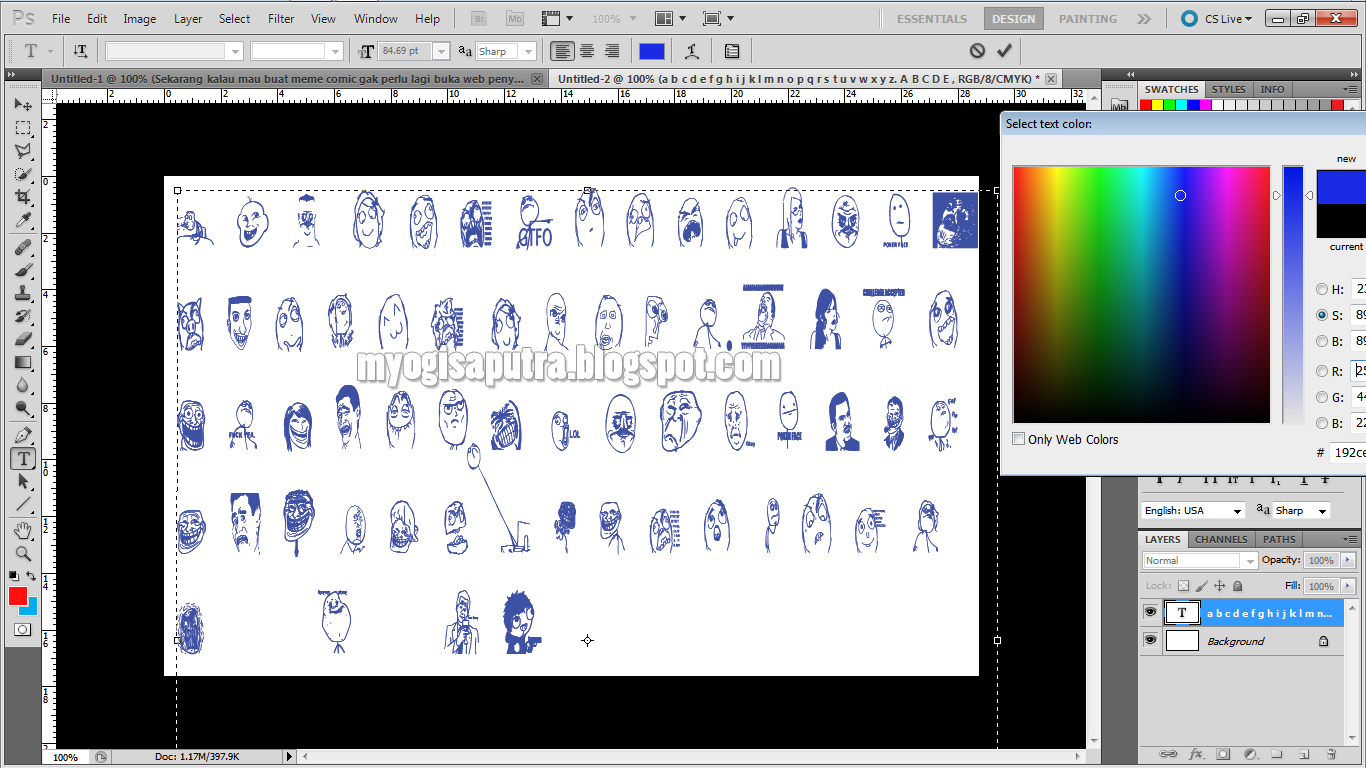Image resolution: width=1366 pixels, height=768 pixels.
Task: Switch to the Channels tab
Action: (1221, 539)
